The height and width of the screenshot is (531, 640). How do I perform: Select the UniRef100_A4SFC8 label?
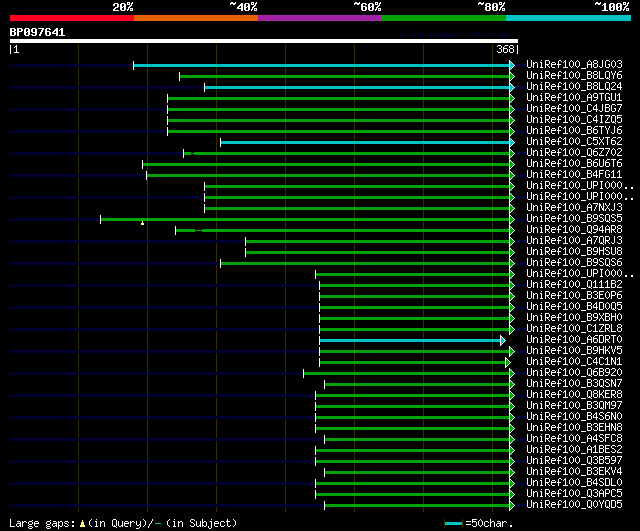[x=574, y=439]
